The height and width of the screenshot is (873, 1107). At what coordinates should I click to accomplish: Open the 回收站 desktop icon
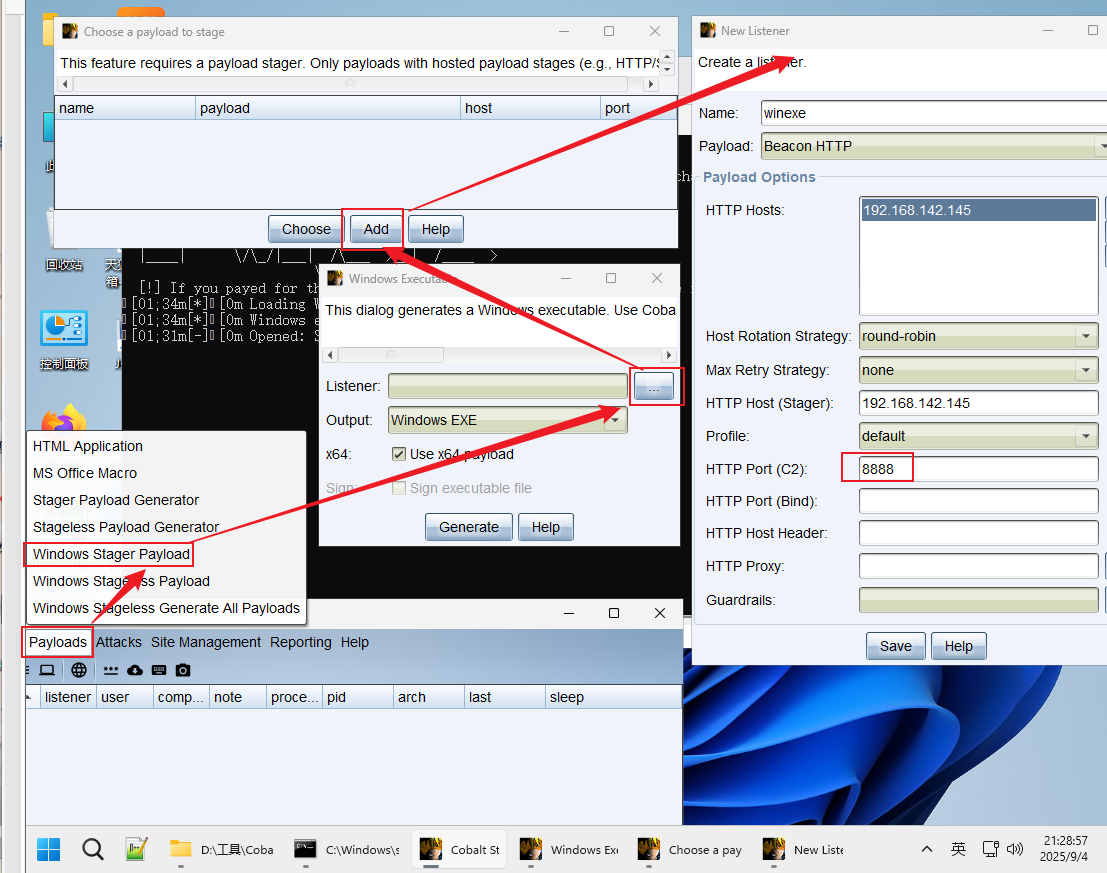64,241
